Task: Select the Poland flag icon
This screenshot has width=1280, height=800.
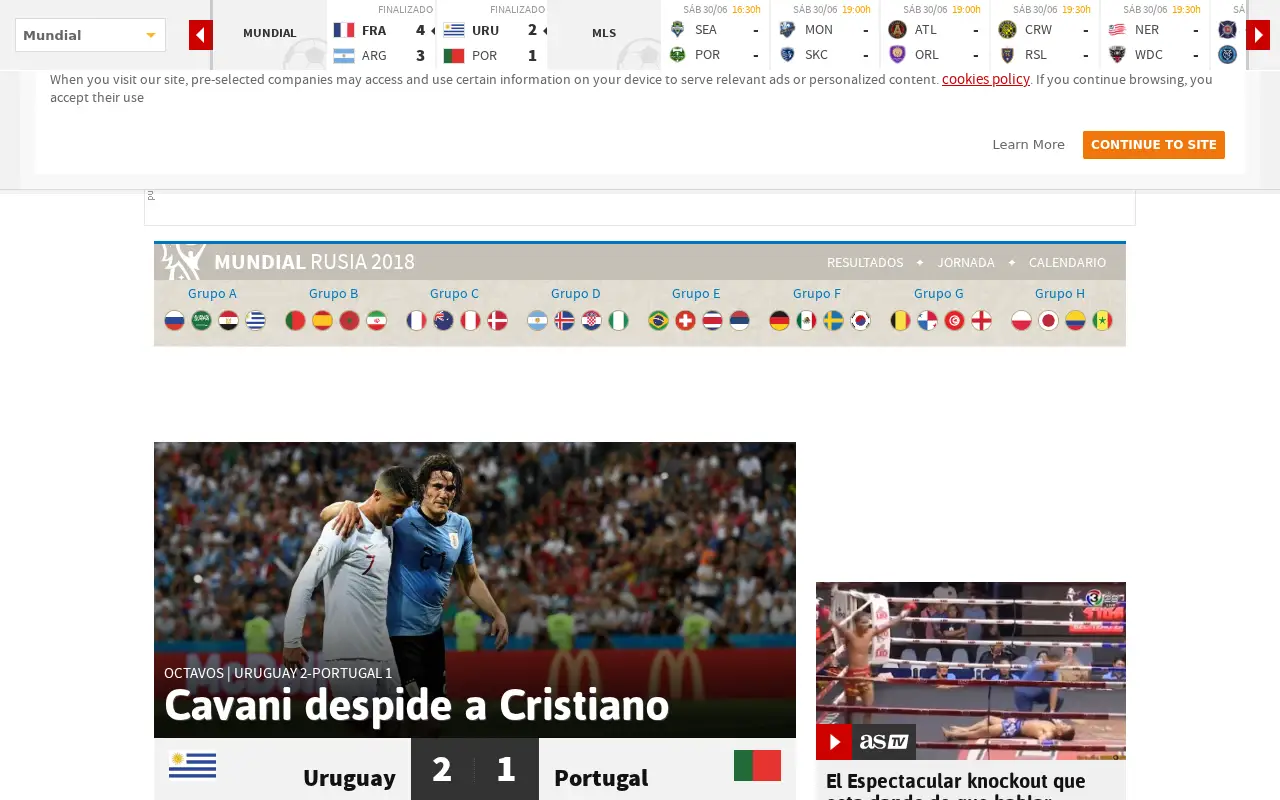Action: coord(1022,321)
